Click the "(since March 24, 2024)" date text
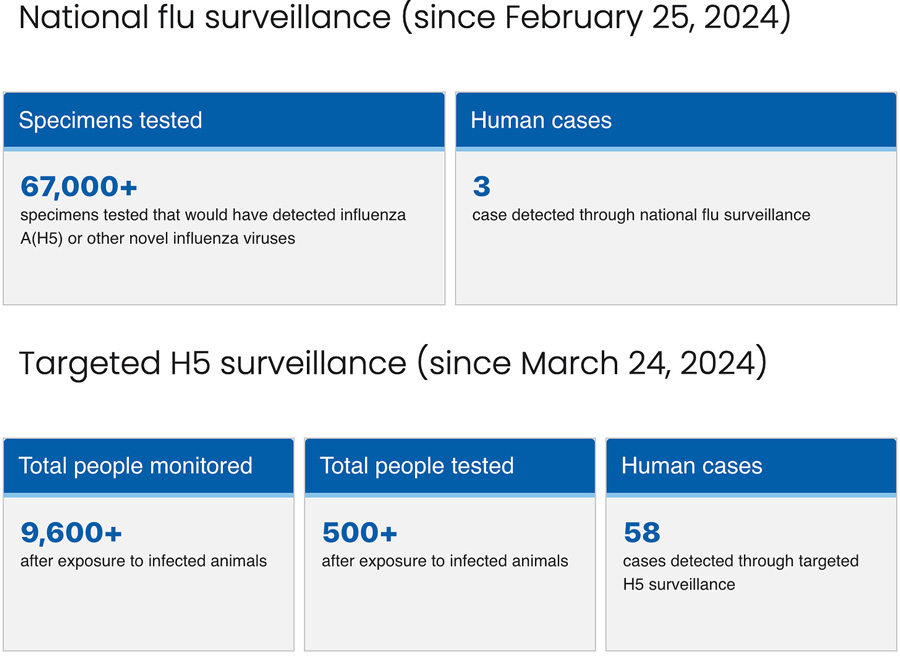The image size is (900, 656). coord(592,363)
